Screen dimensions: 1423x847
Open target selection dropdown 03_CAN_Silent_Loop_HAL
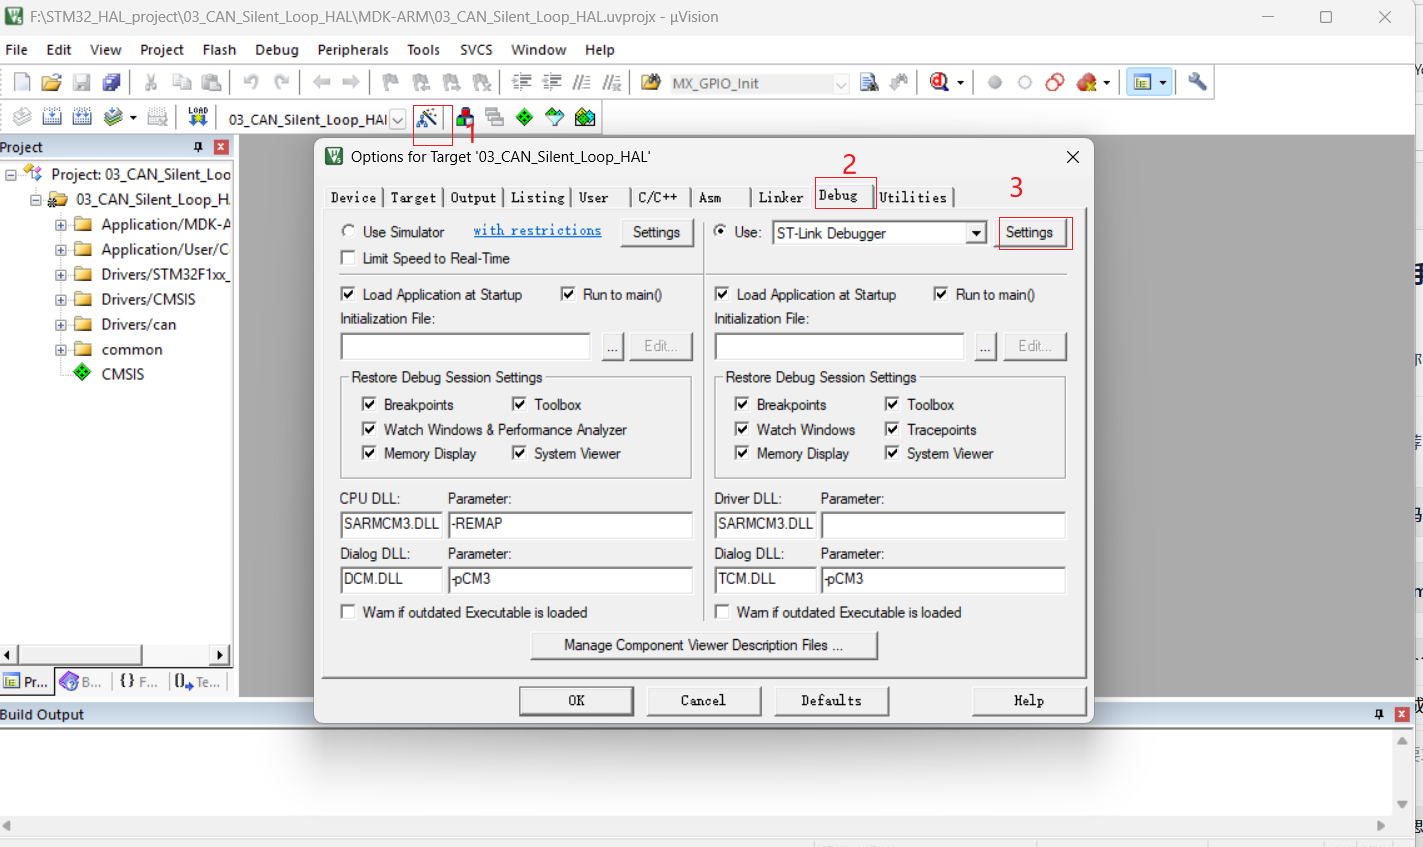(397, 119)
